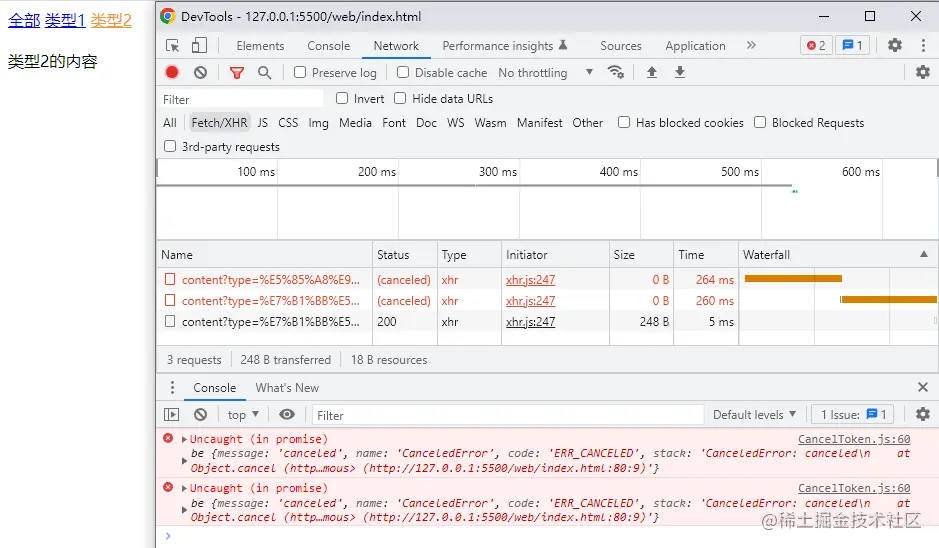Click the 类型1 link on the page

(65, 20)
